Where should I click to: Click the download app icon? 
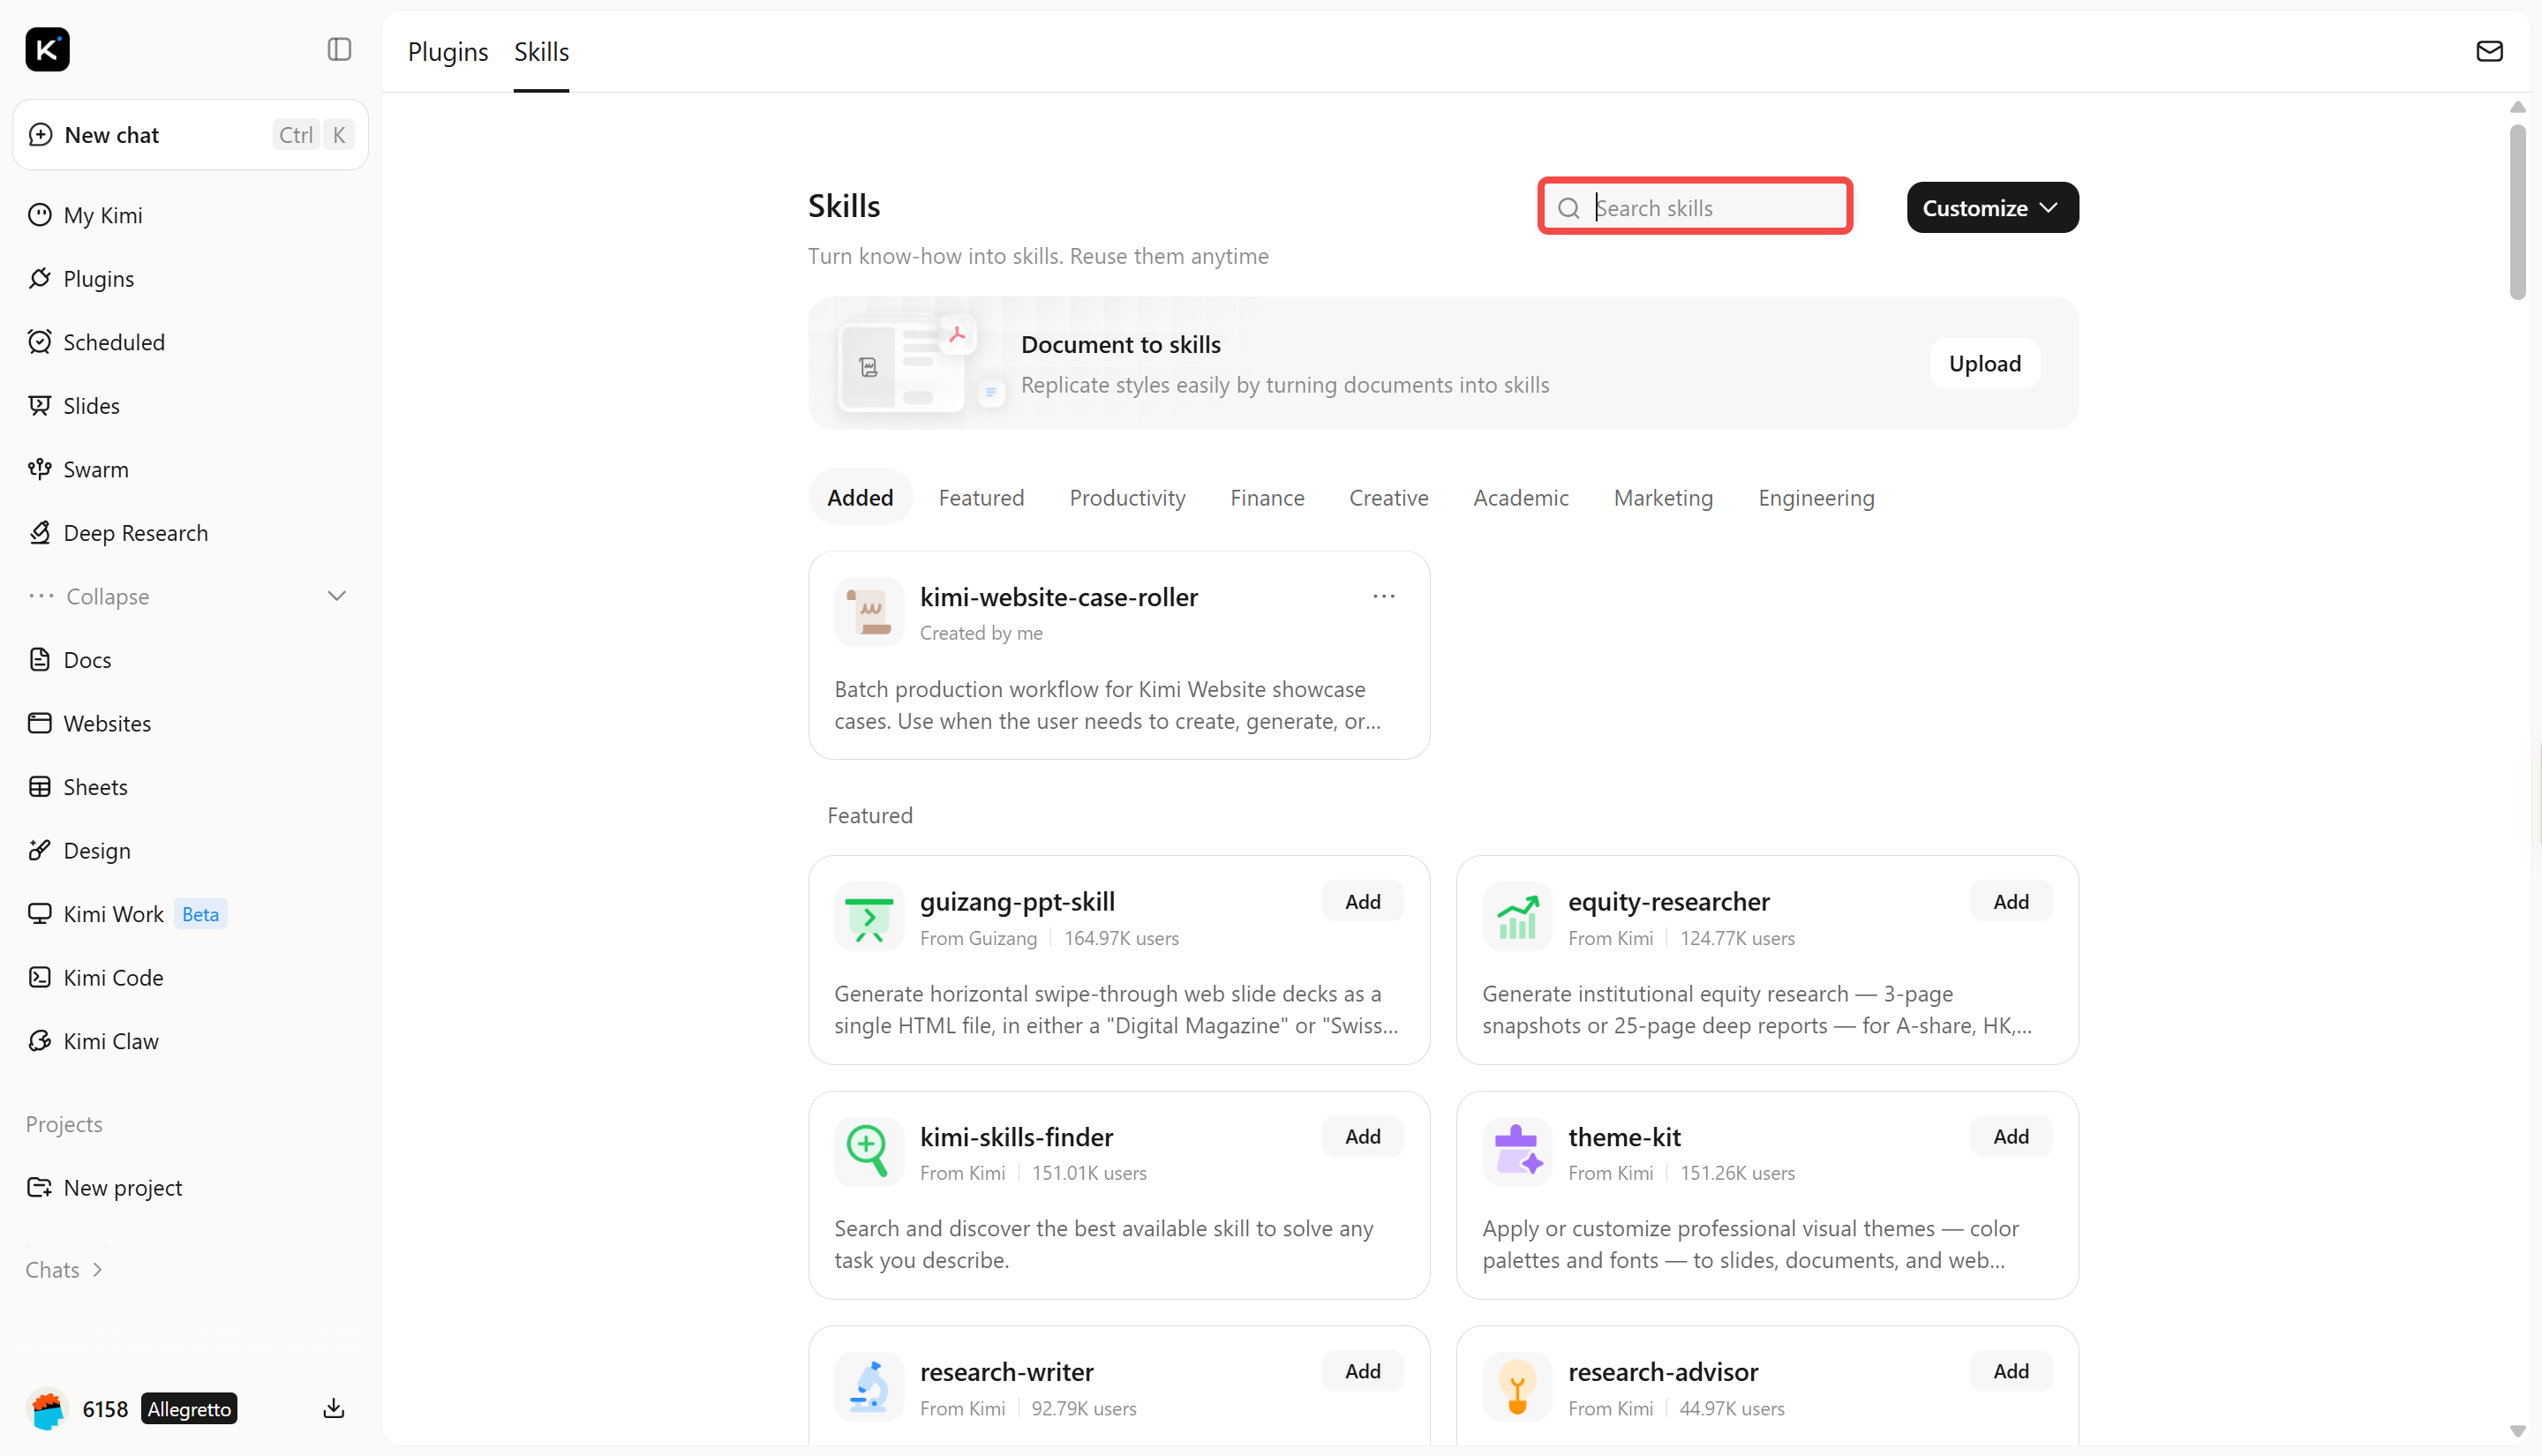[x=334, y=1409]
